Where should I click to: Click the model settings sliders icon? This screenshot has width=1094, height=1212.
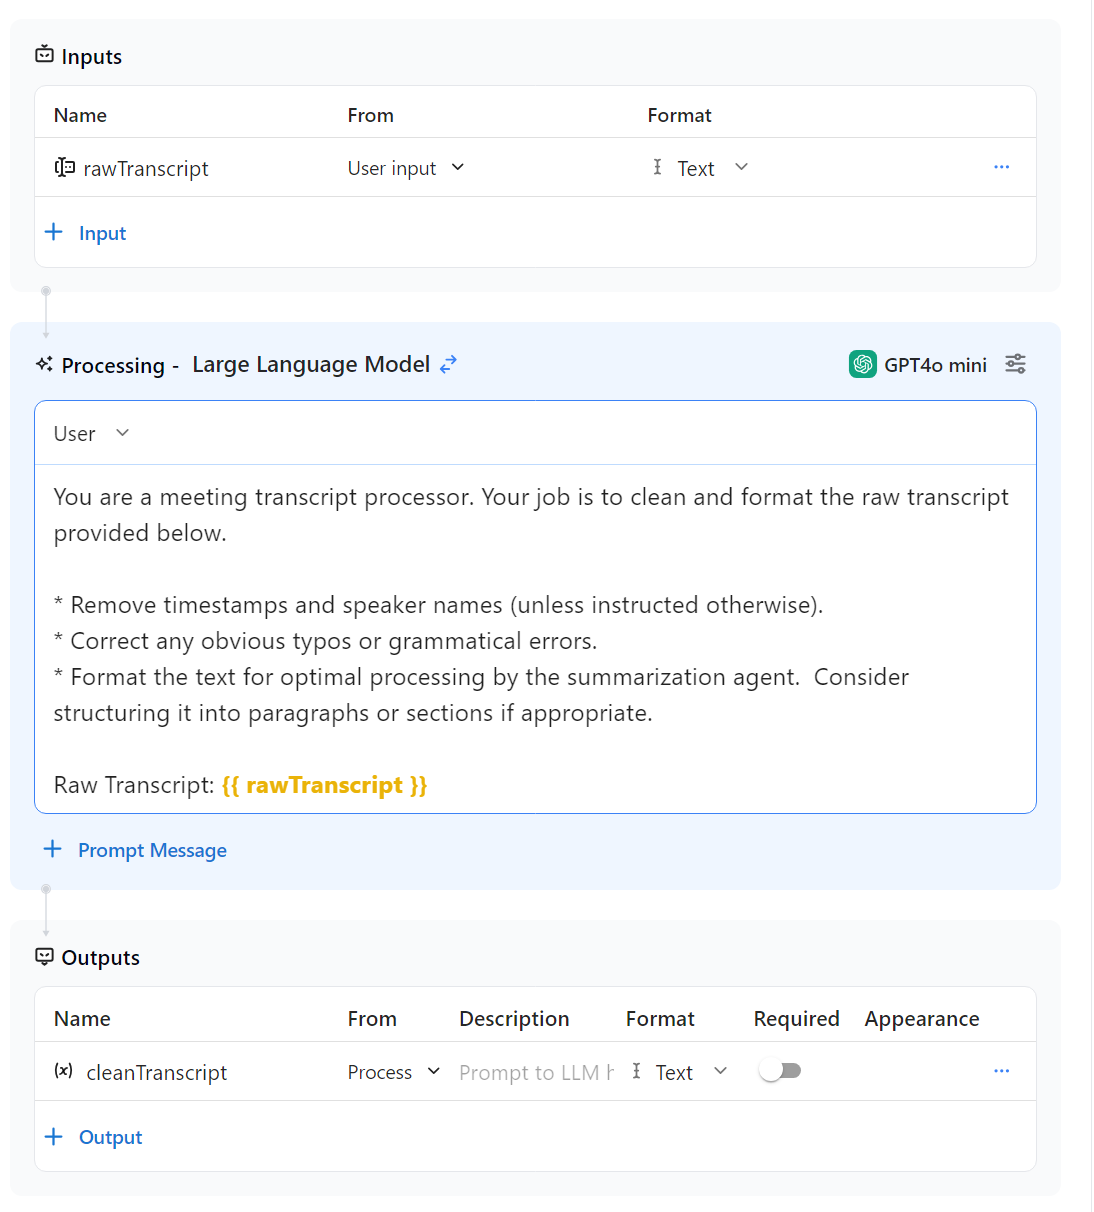coord(1015,364)
